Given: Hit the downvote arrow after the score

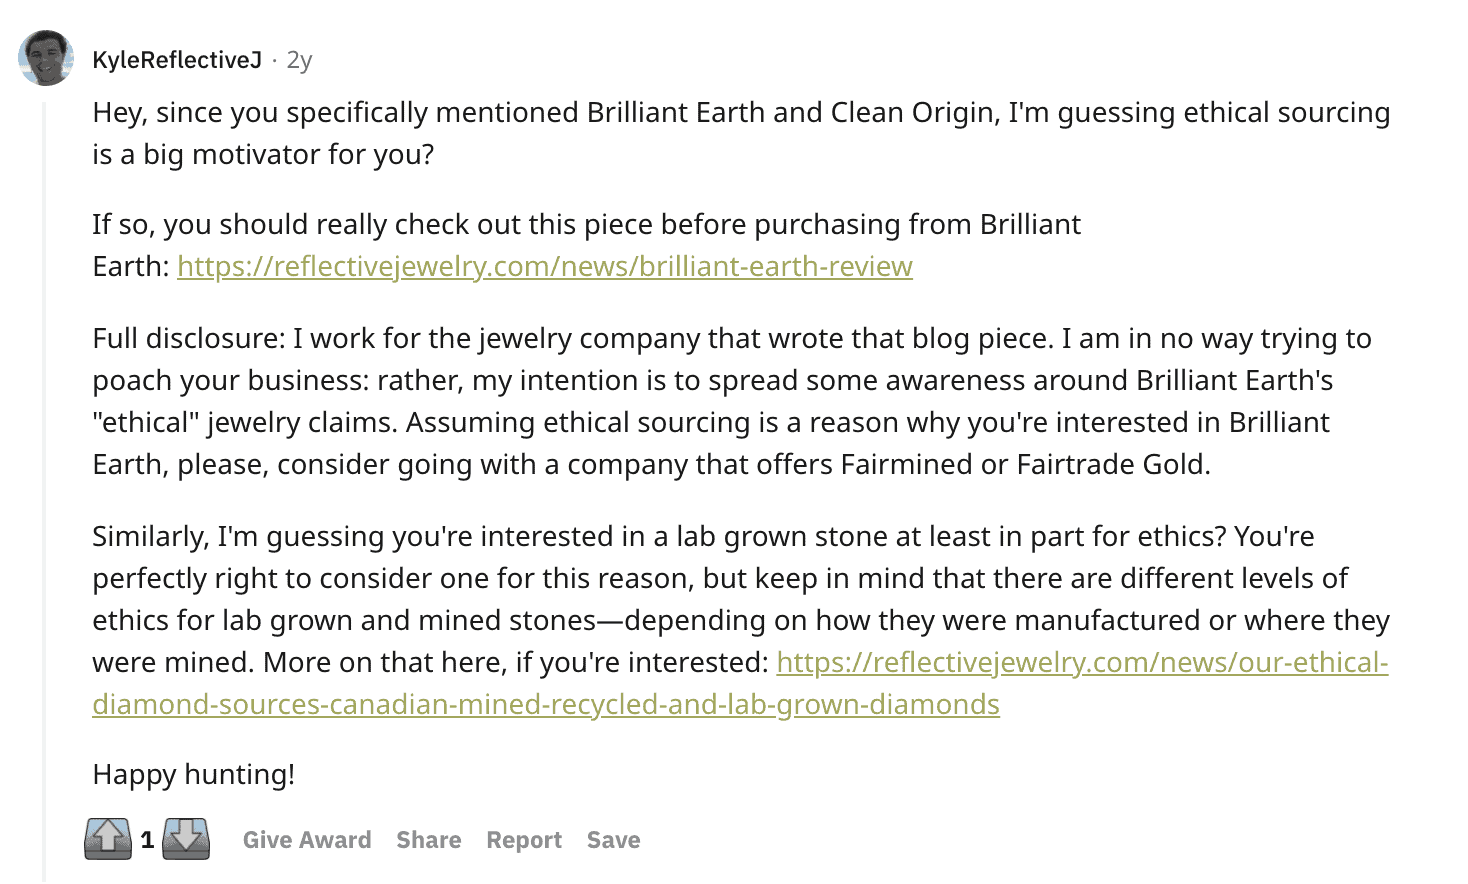Looking at the screenshot, I should click(186, 839).
